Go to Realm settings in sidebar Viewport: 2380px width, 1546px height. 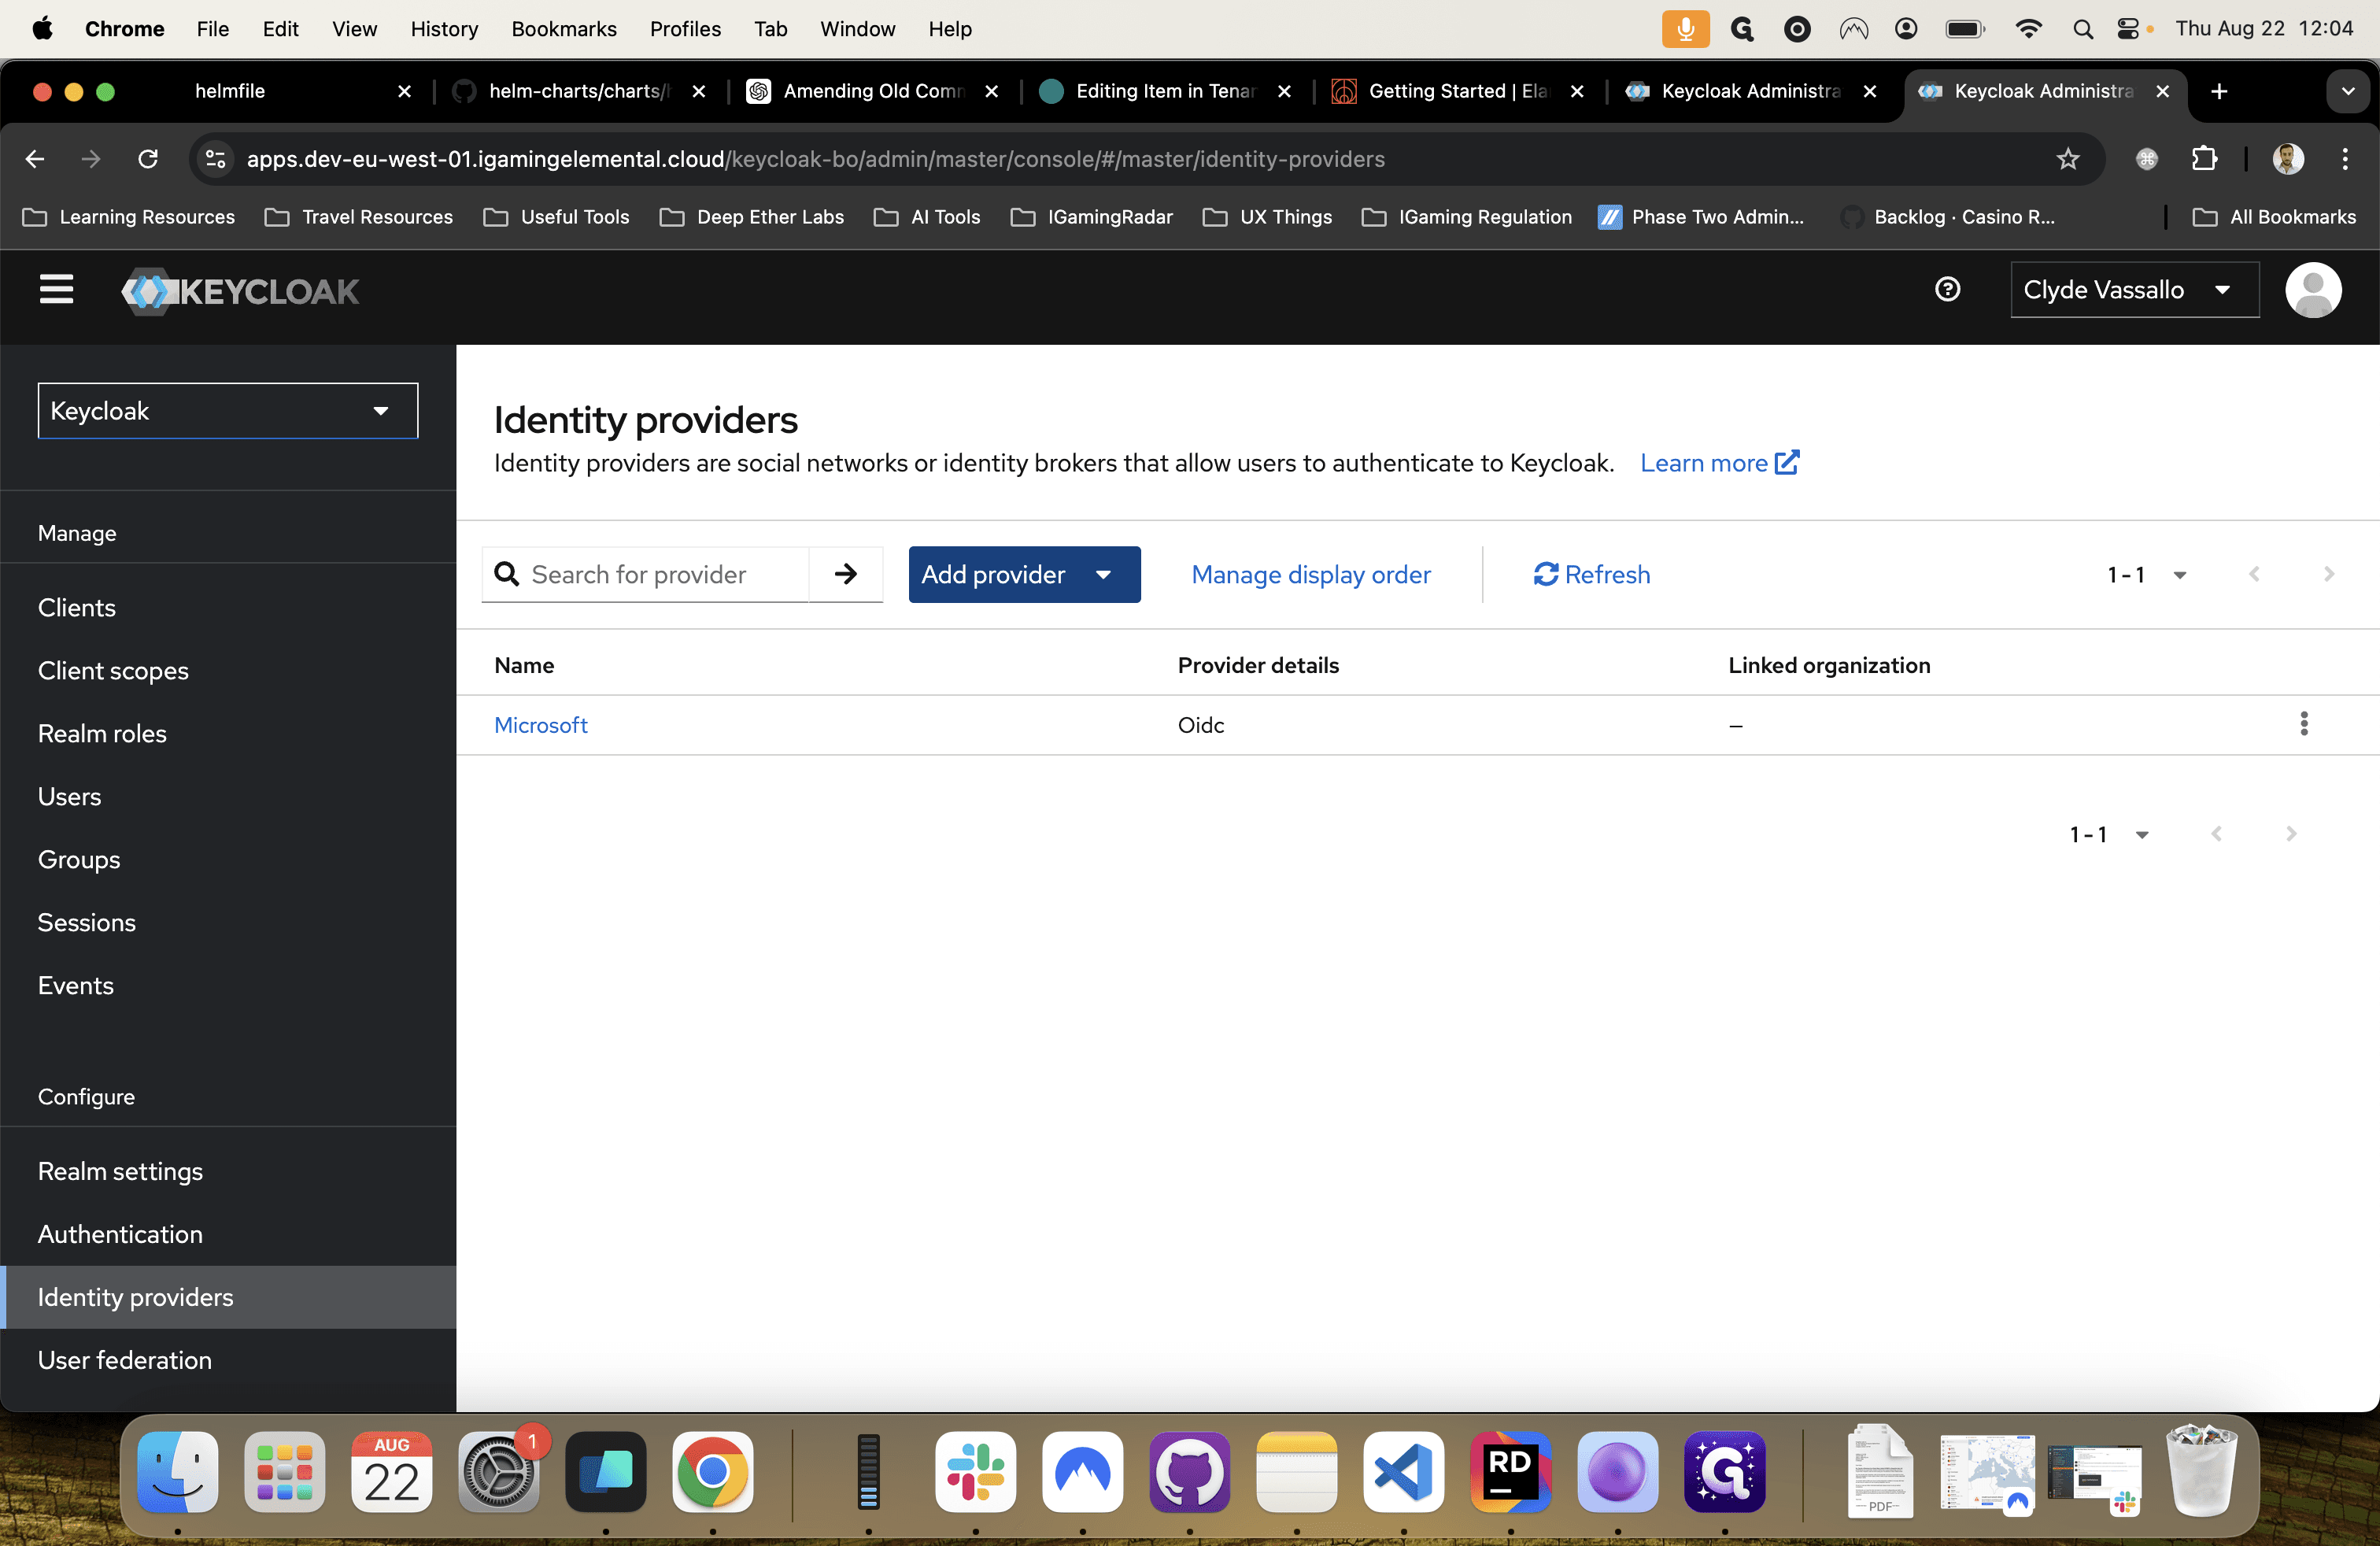120,1171
